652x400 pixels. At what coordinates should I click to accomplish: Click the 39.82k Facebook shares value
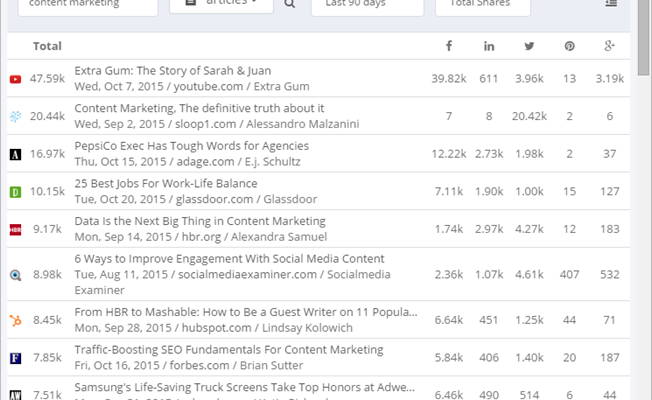449,79
